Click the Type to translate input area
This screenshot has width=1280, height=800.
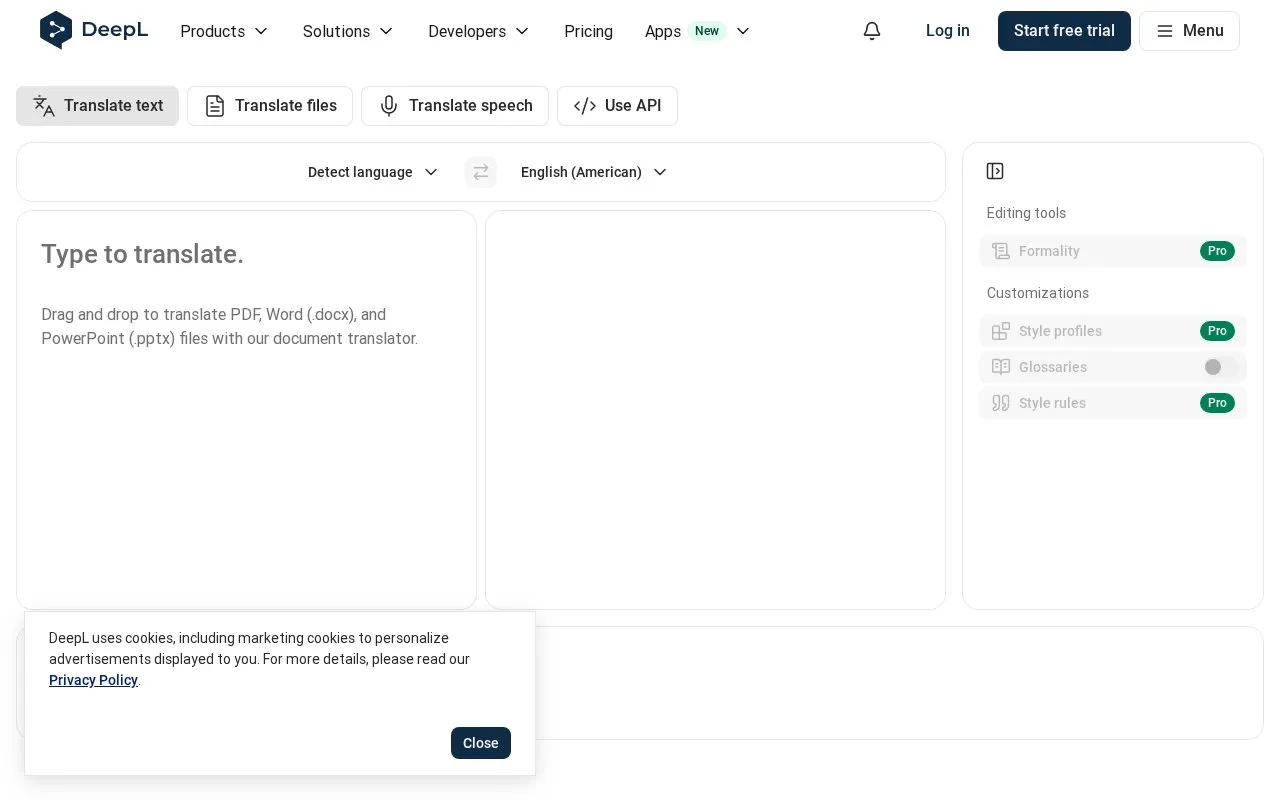coord(246,410)
